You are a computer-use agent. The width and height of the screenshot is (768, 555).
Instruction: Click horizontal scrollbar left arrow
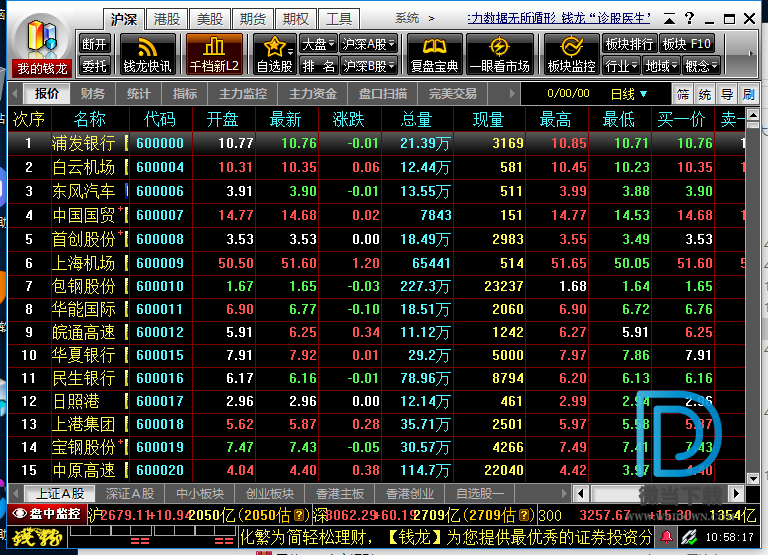click(x=581, y=493)
